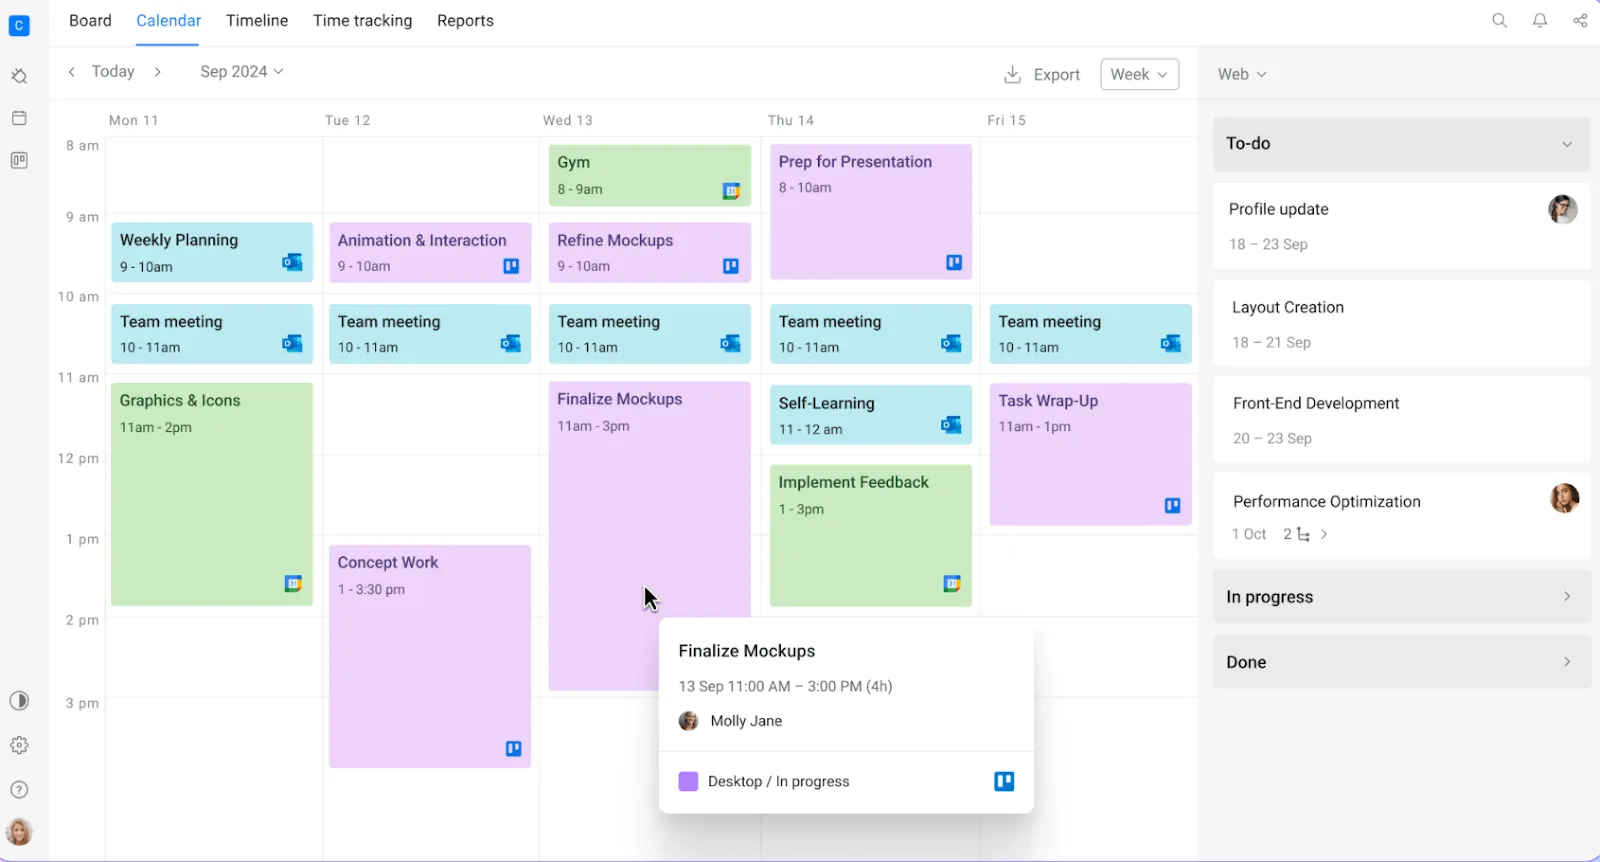Open the Profile update task card
The width and height of the screenshot is (1600, 862).
1401,226
